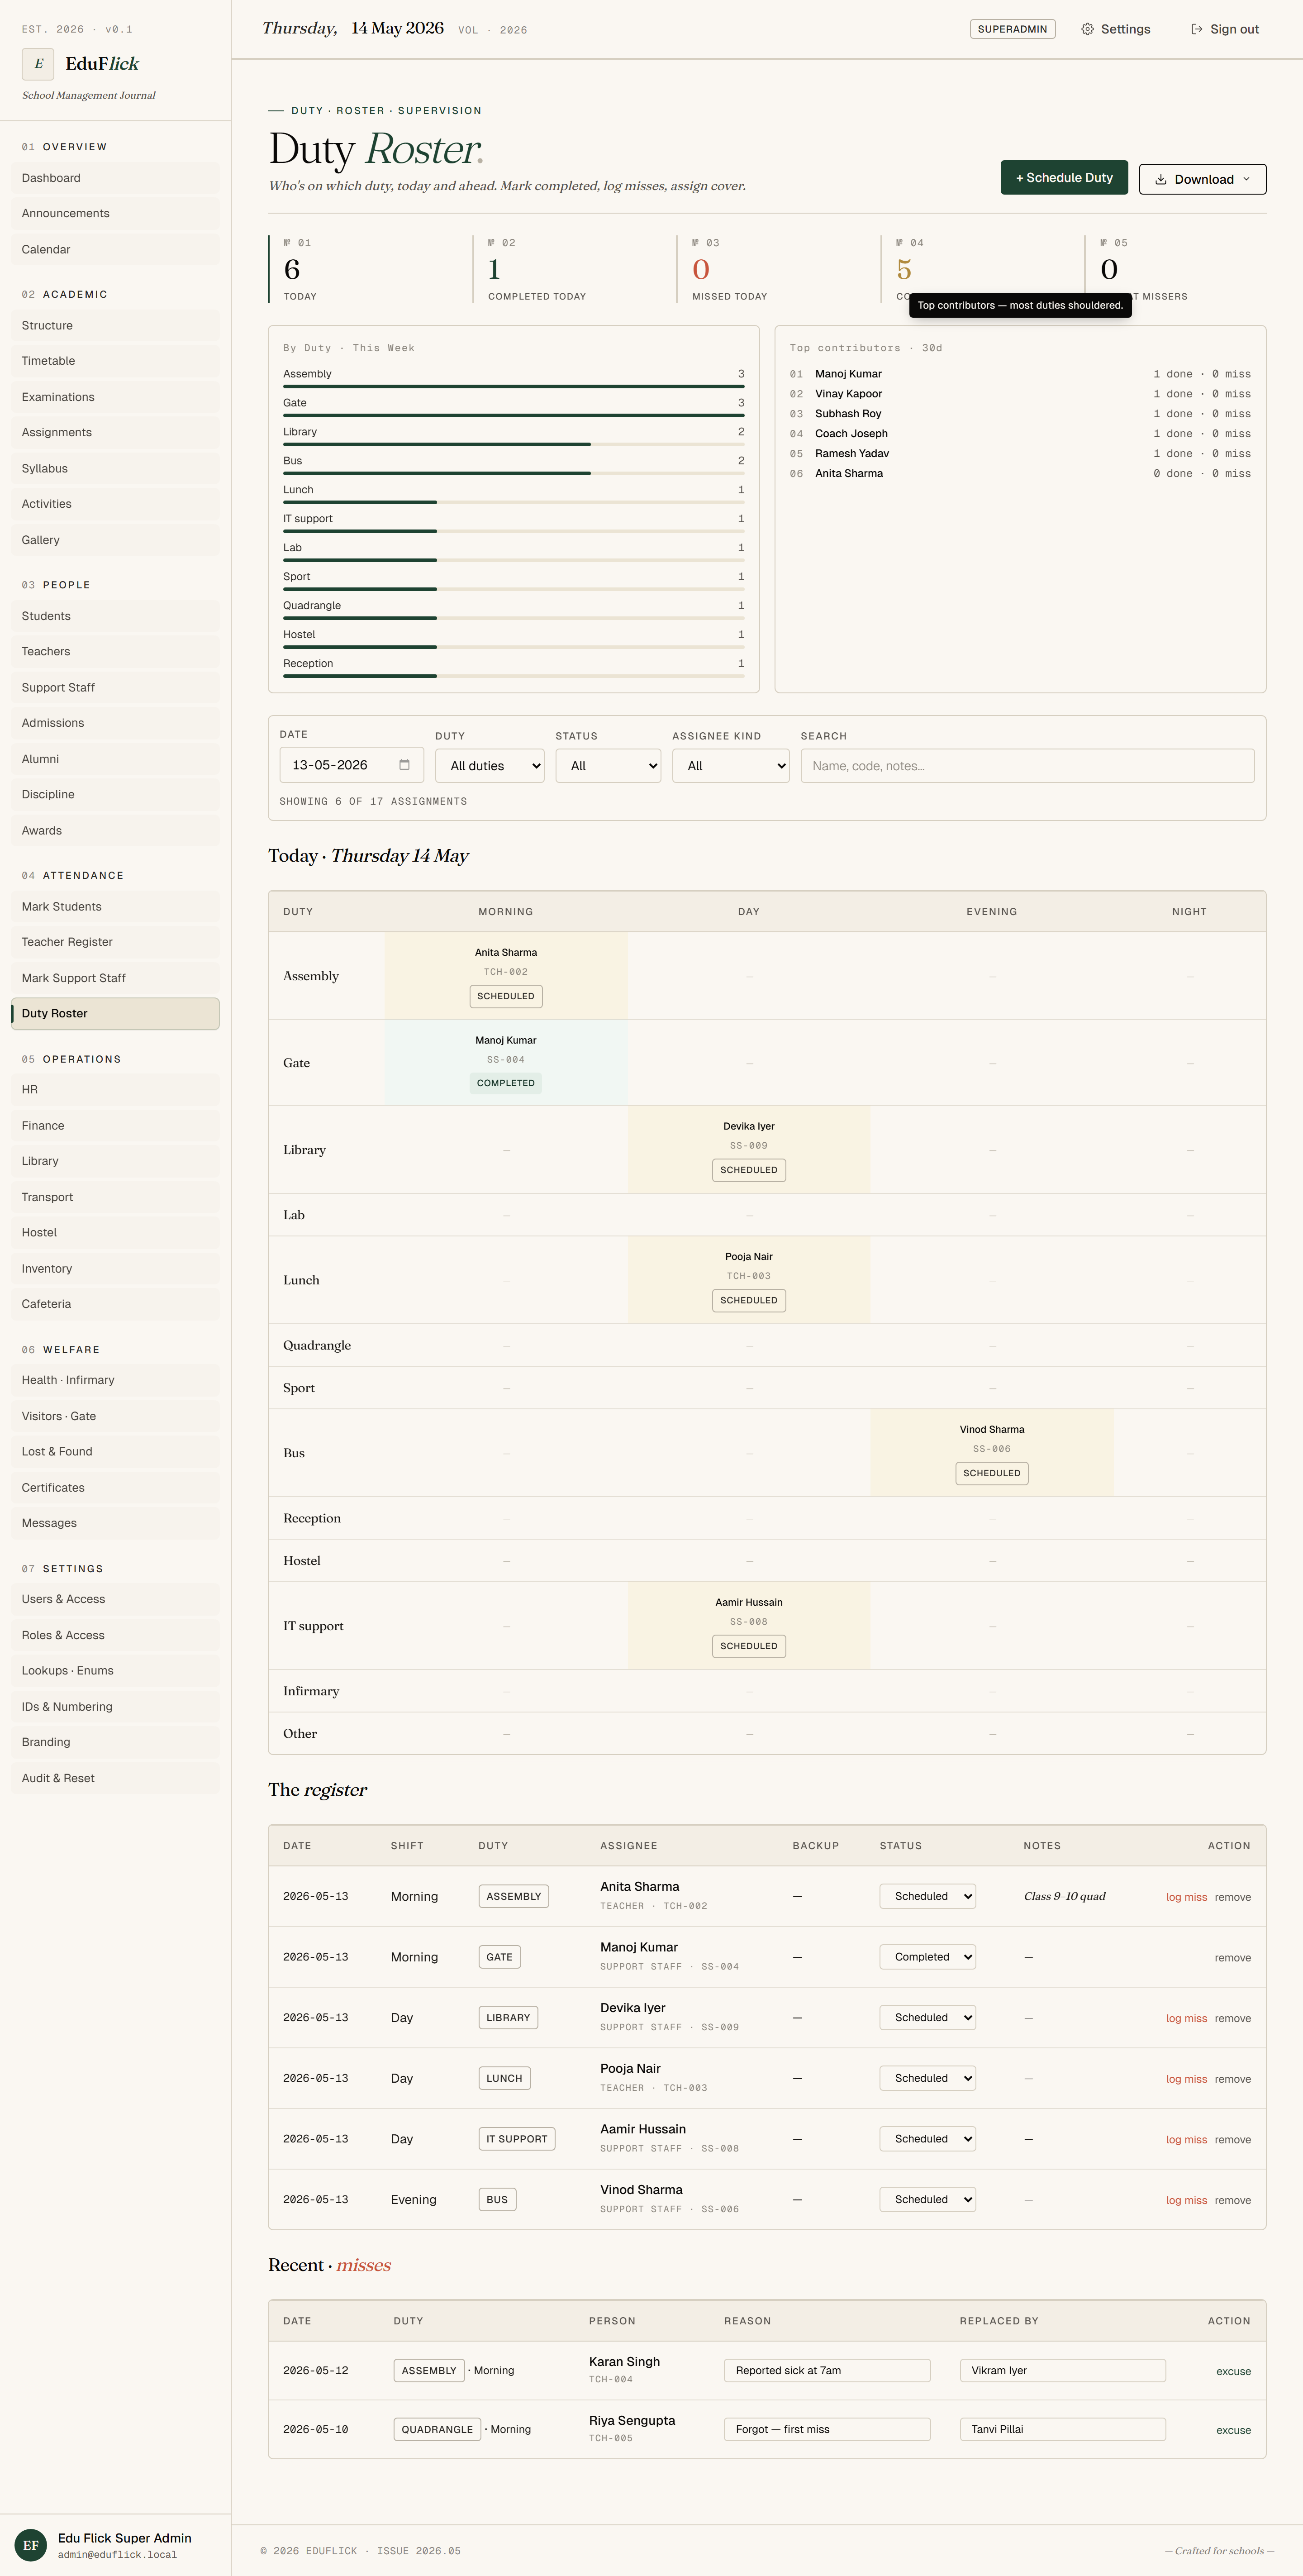Click the Class 9-10 quad note

[1065, 1896]
